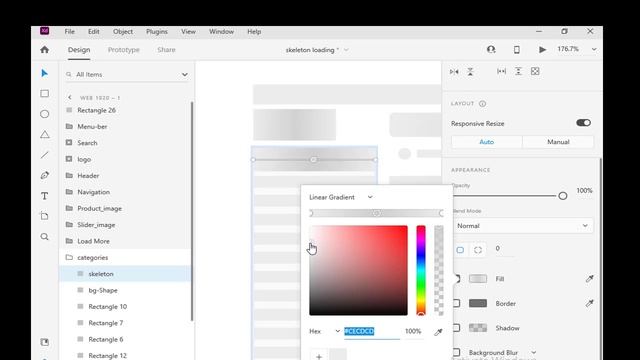Viewport: 640px width, 360px height.
Task: Switch to the Prototype tab
Action: (x=124, y=50)
